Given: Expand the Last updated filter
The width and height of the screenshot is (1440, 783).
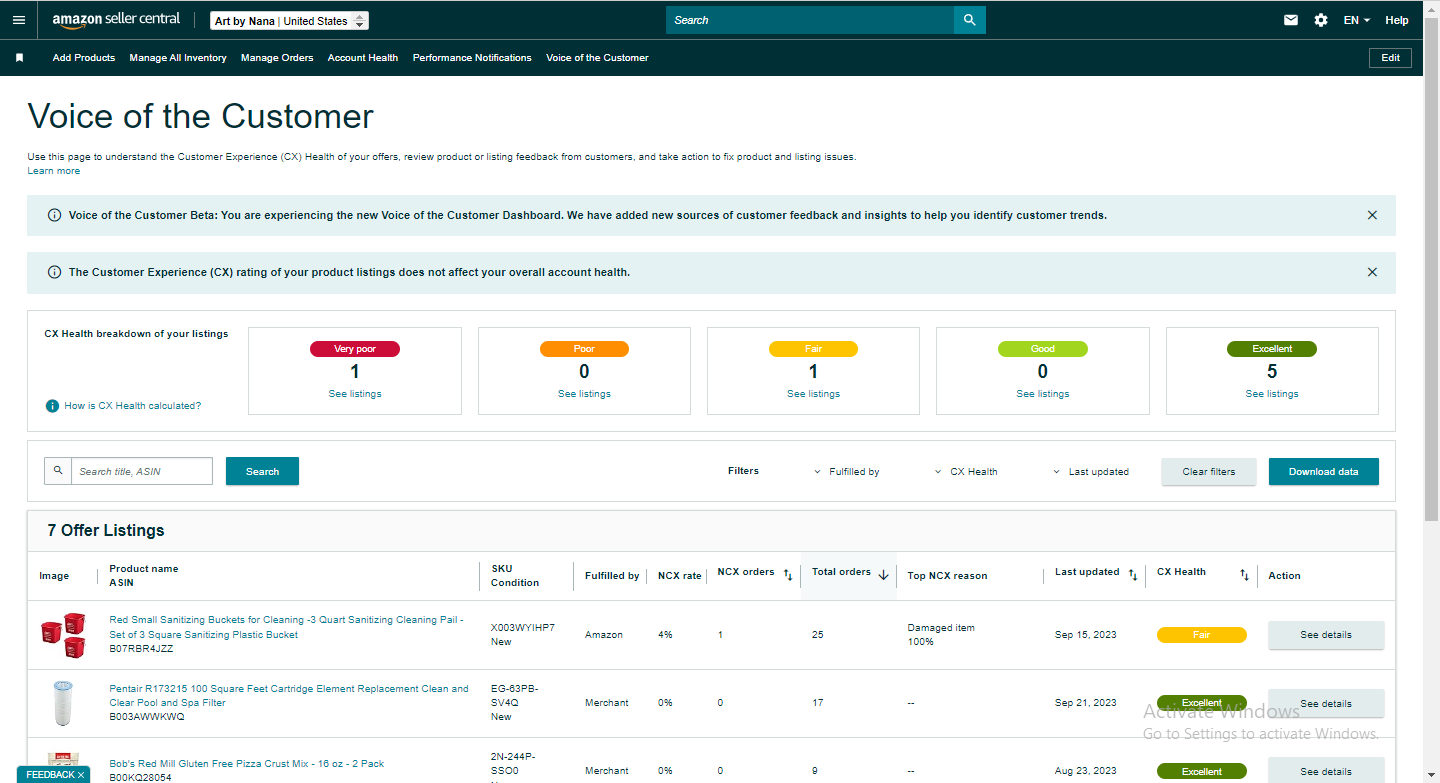Looking at the screenshot, I should point(1091,472).
